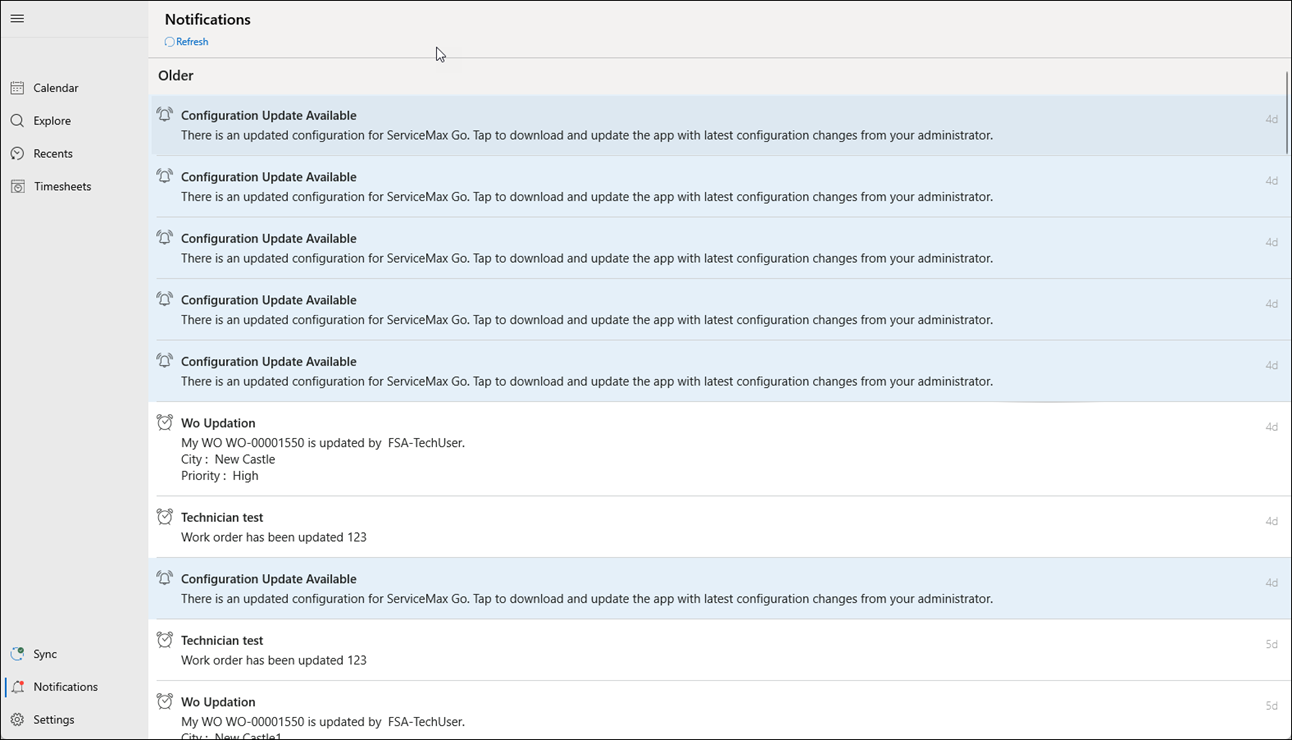Click the 'Older' section header
The height and width of the screenshot is (740, 1292).
[176, 76]
